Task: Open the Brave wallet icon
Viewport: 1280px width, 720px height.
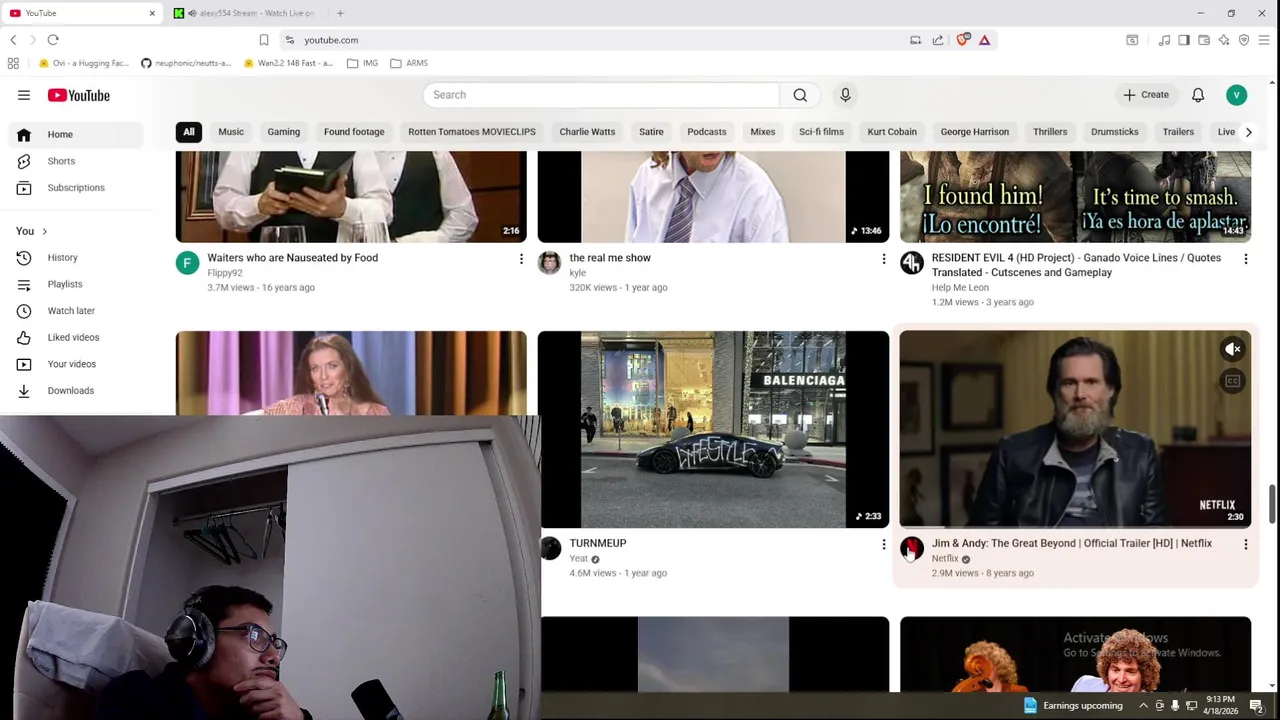Action: tap(1204, 40)
